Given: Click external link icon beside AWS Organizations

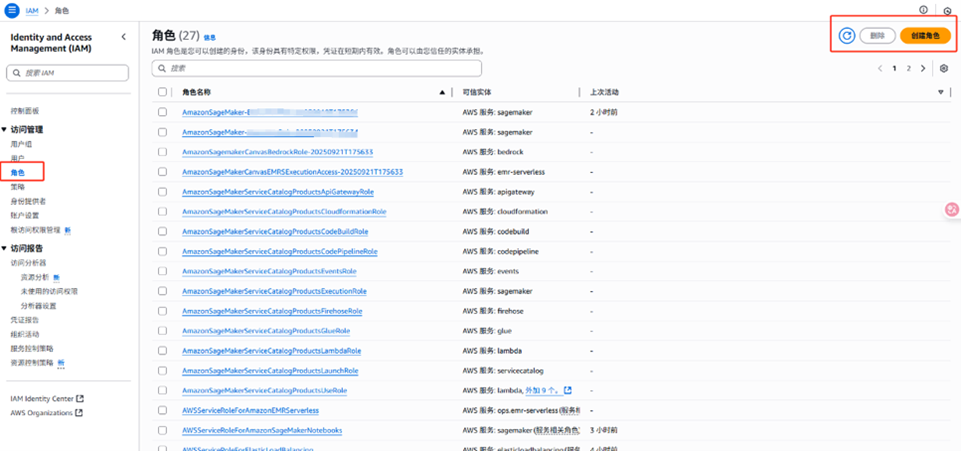Looking at the screenshot, I should click(78, 413).
